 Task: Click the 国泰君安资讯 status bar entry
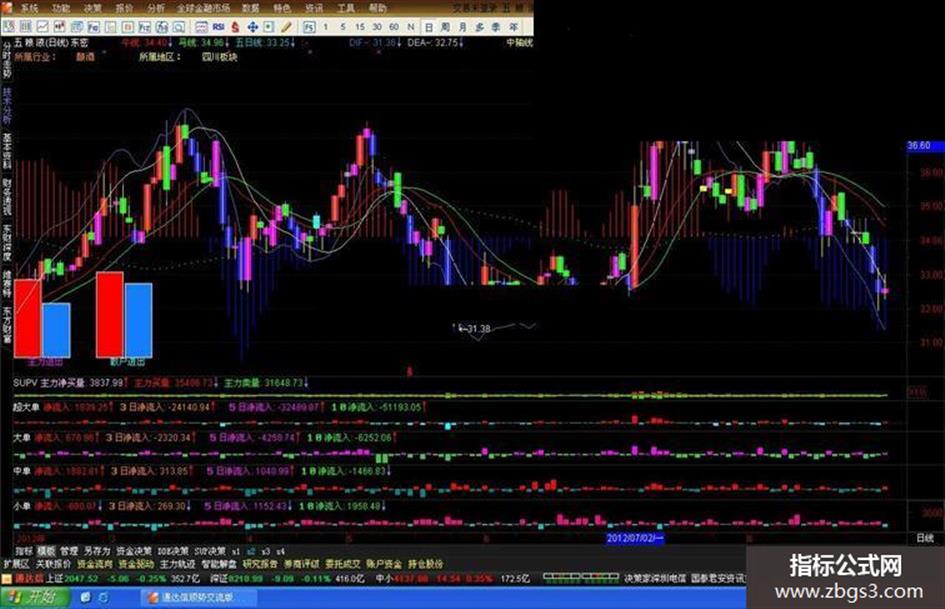[x=717, y=578]
